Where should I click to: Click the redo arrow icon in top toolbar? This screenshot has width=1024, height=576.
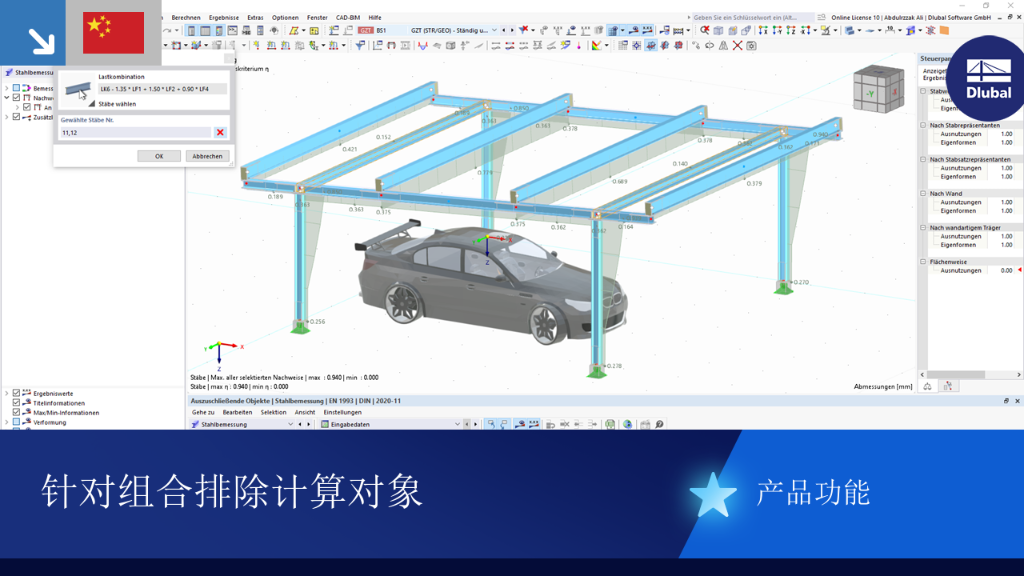coord(167,30)
